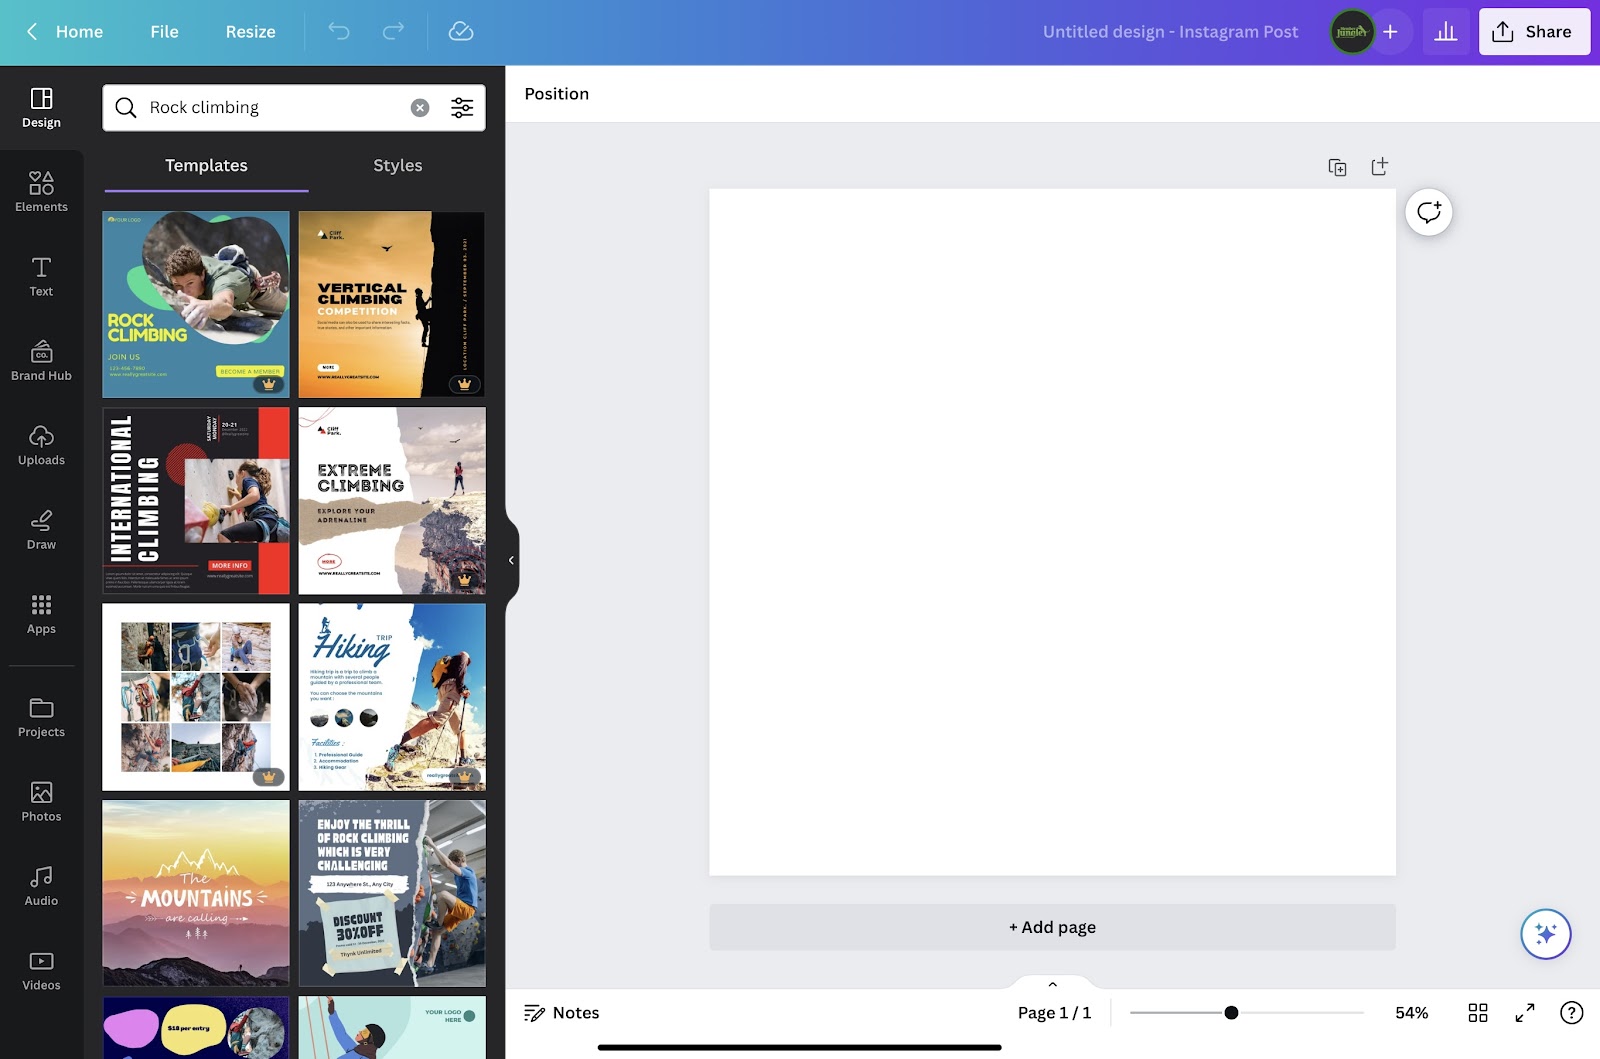Add a comment to the canvas
Screen dimensions: 1600x1059
tap(1429, 212)
